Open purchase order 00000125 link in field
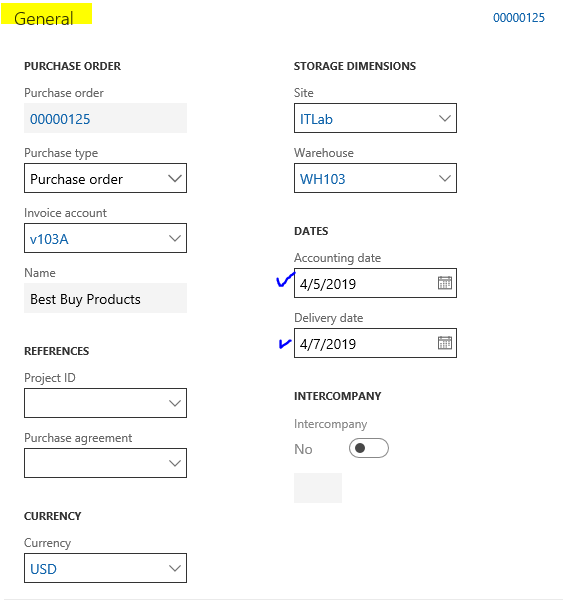 (60, 119)
